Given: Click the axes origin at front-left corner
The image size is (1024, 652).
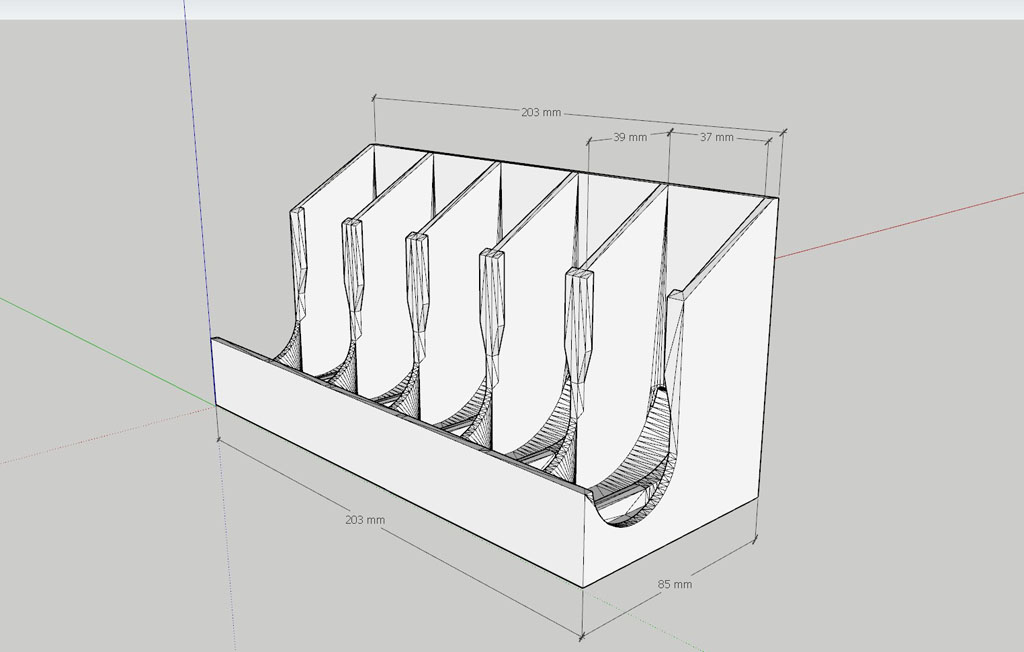Looking at the screenshot, I should (x=217, y=403).
